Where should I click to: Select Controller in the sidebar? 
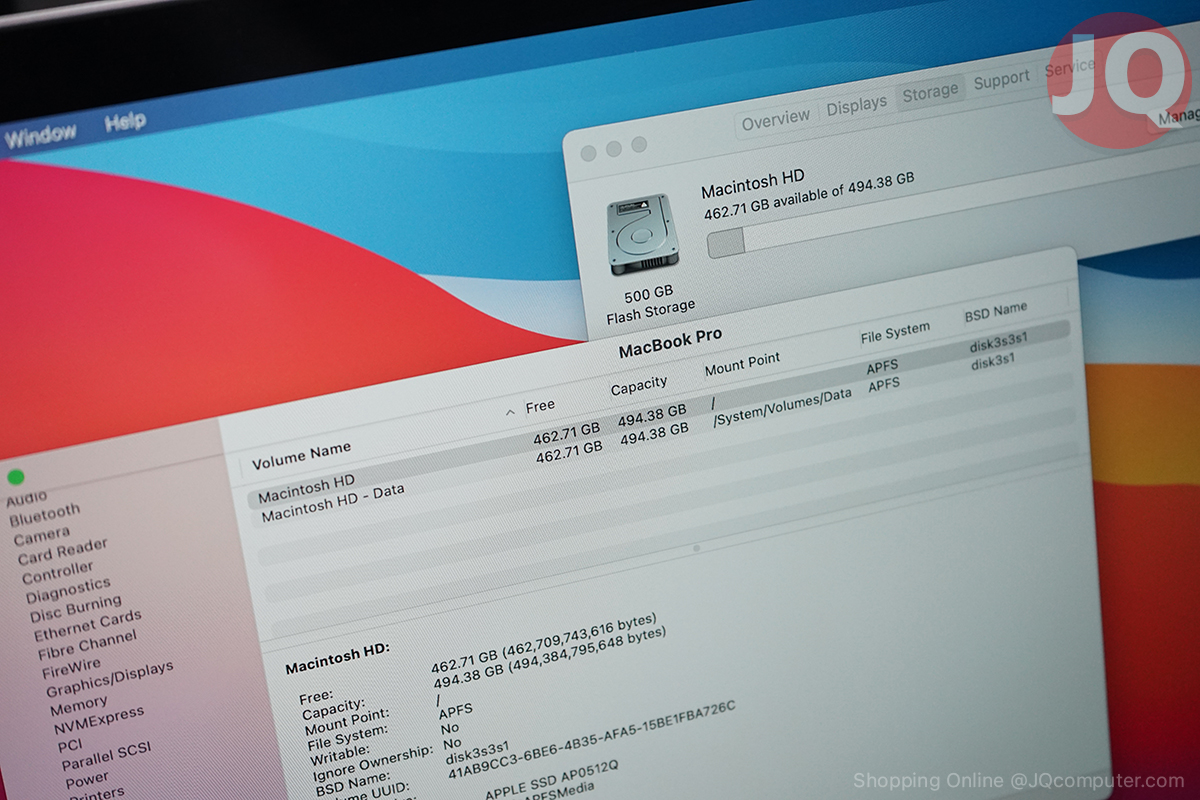[58, 573]
